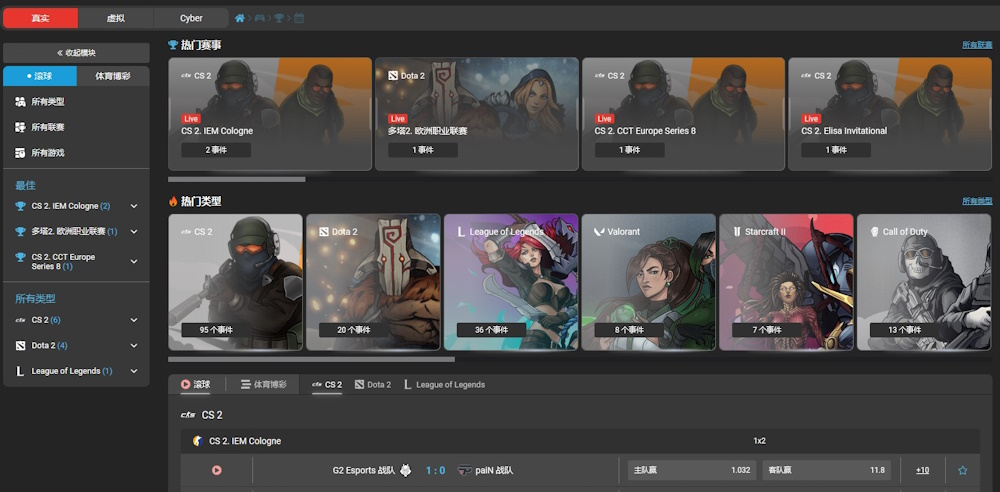Image resolution: width=1000 pixels, height=492 pixels.
Task: Click the calendar icon in the breadcrumb
Action: pyautogui.click(x=299, y=18)
